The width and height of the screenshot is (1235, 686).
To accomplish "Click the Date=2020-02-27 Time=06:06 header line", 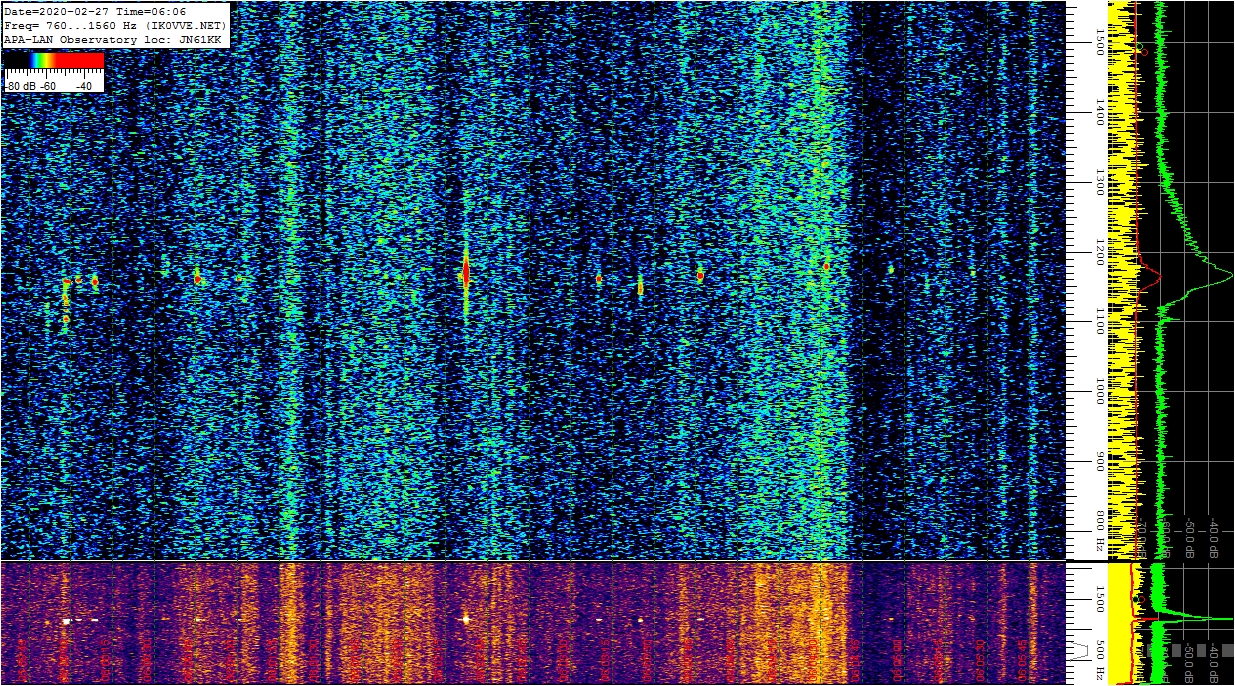I will 95,12.
